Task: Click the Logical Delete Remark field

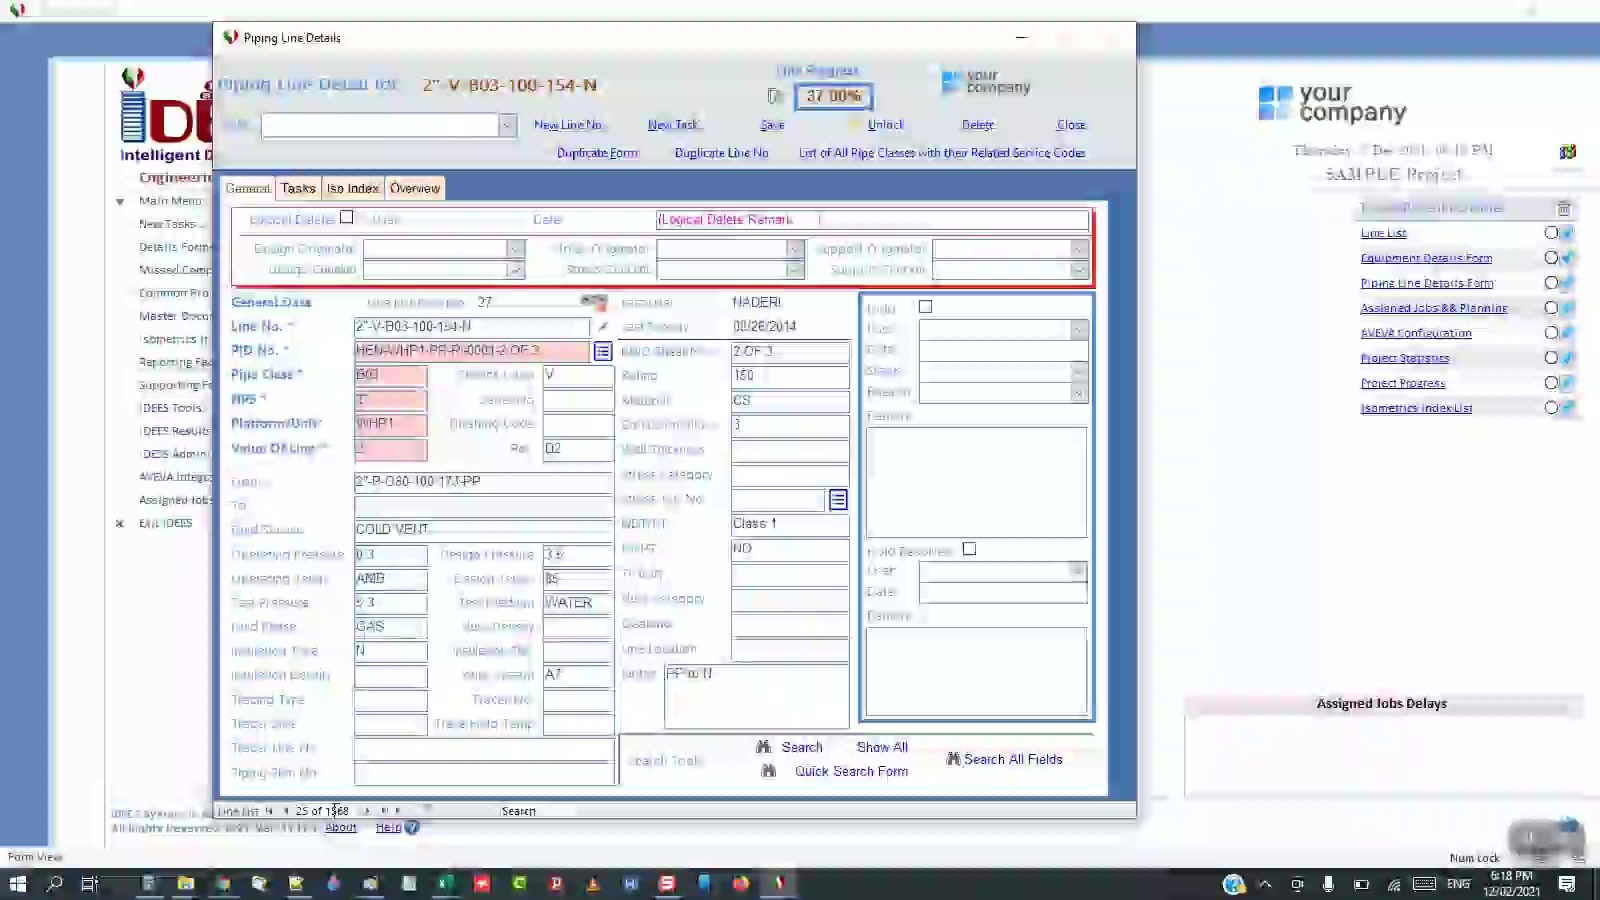Action: tap(873, 220)
